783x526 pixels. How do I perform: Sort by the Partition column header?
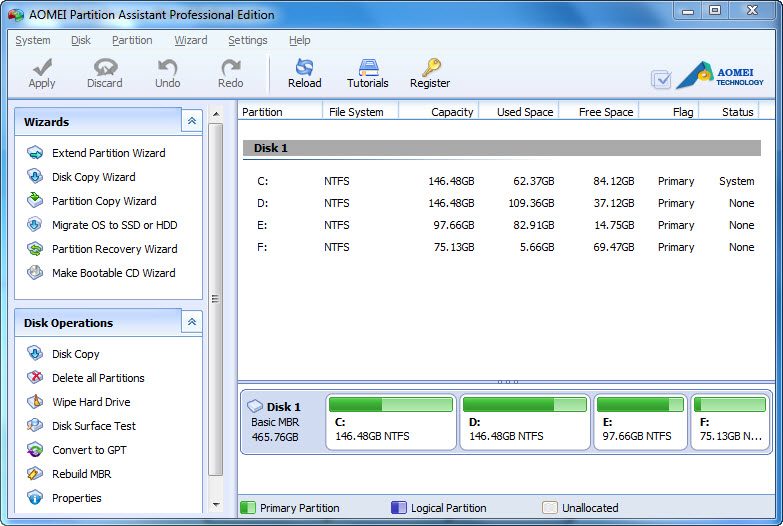[280, 112]
